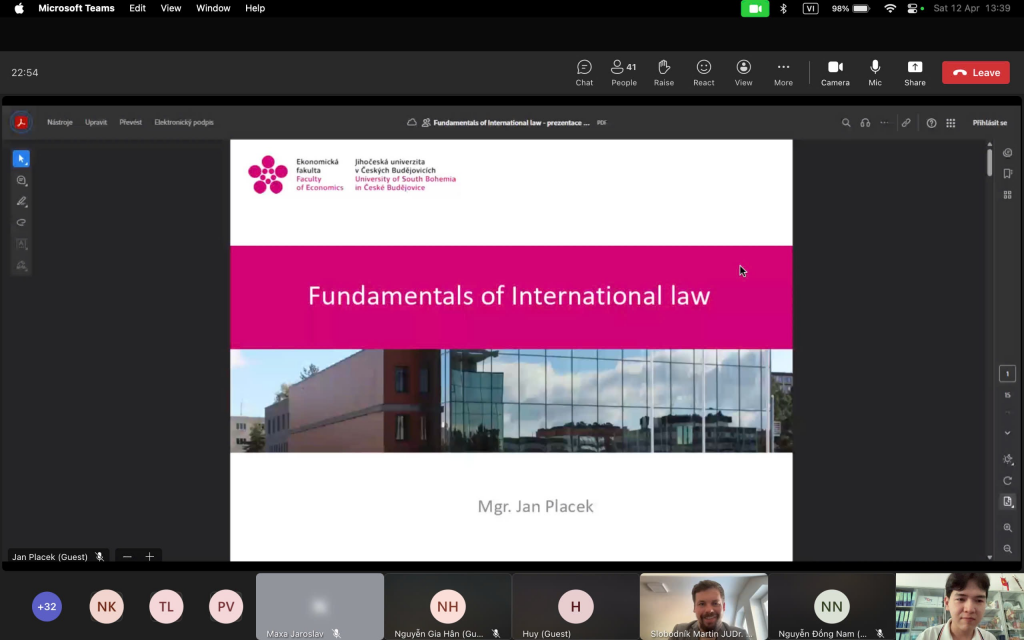
Task: Open the Help menu in menu bar
Action: pyautogui.click(x=255, y=8)
